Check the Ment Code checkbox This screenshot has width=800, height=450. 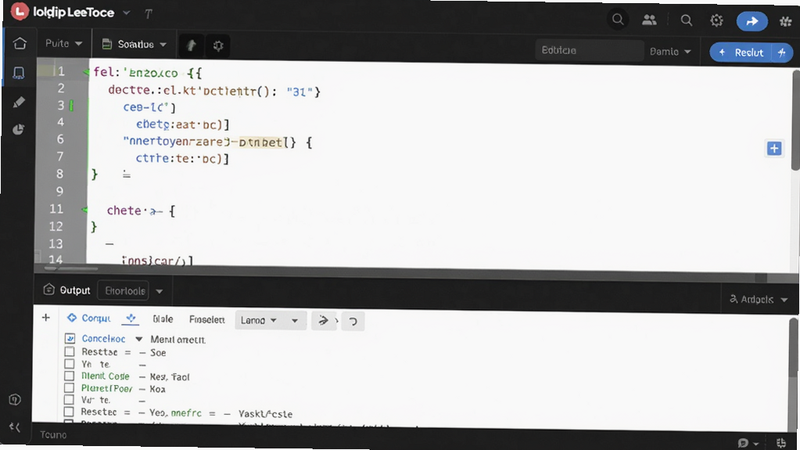[69, 376]
